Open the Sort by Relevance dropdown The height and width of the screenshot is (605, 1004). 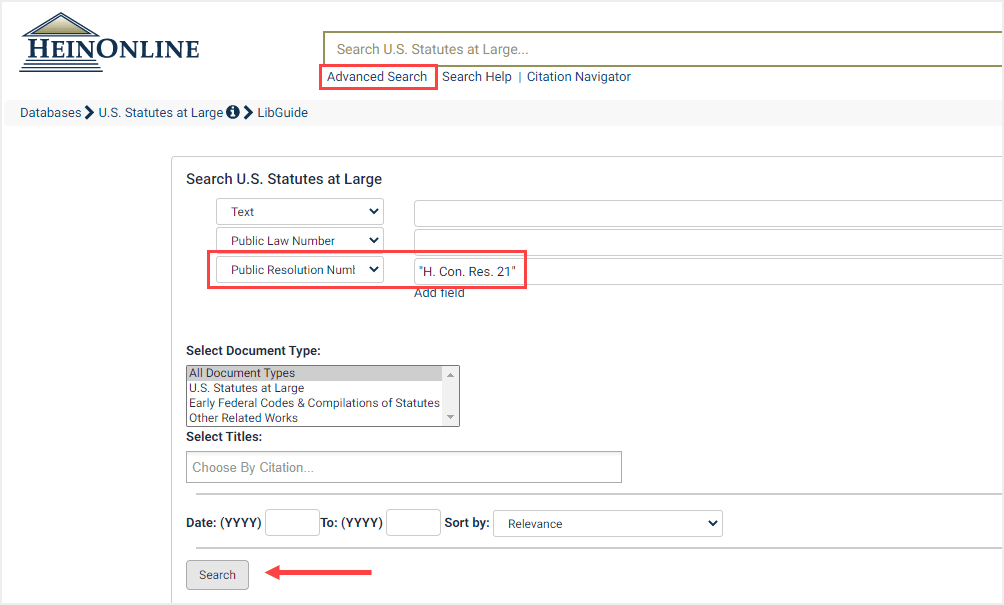(x=608, y=524)
